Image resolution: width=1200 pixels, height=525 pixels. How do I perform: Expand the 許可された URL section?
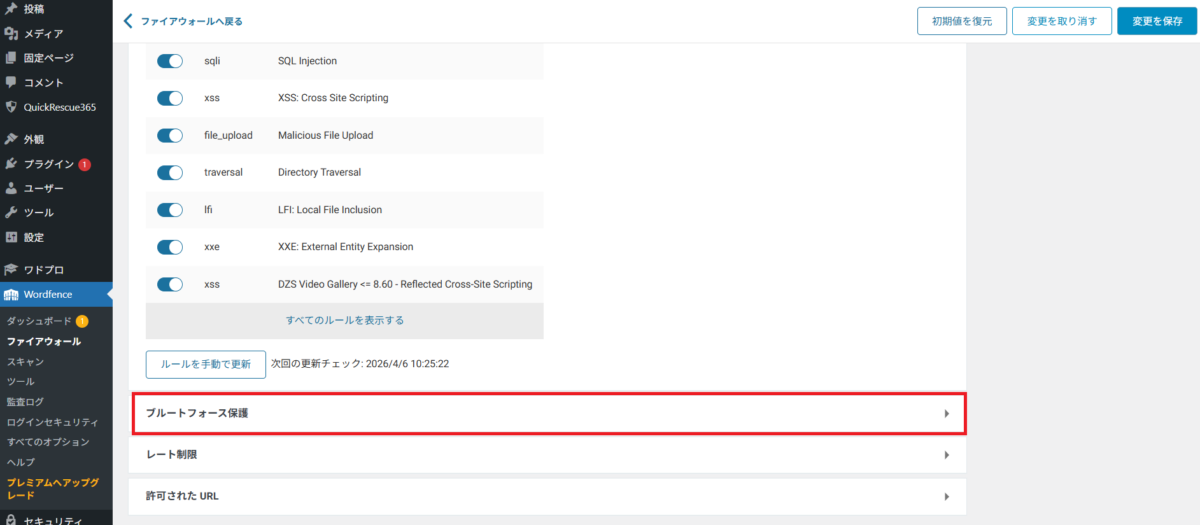[548, 496]
